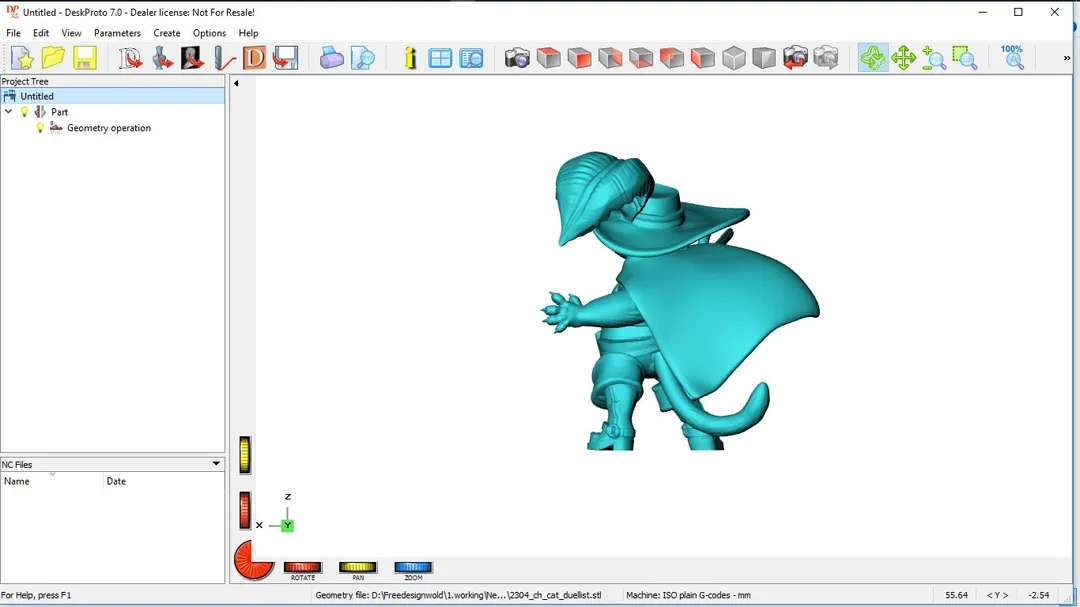Click the 'For Help, press F1' status text
1080x607 pixels.
(x=36, y=595)
